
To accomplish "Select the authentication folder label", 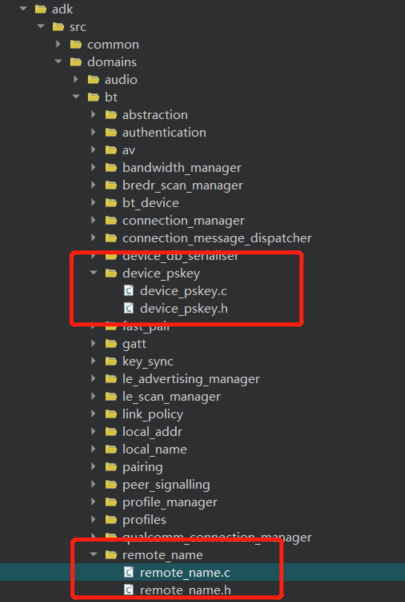I will pyautogui.click(x=164, y=132).
